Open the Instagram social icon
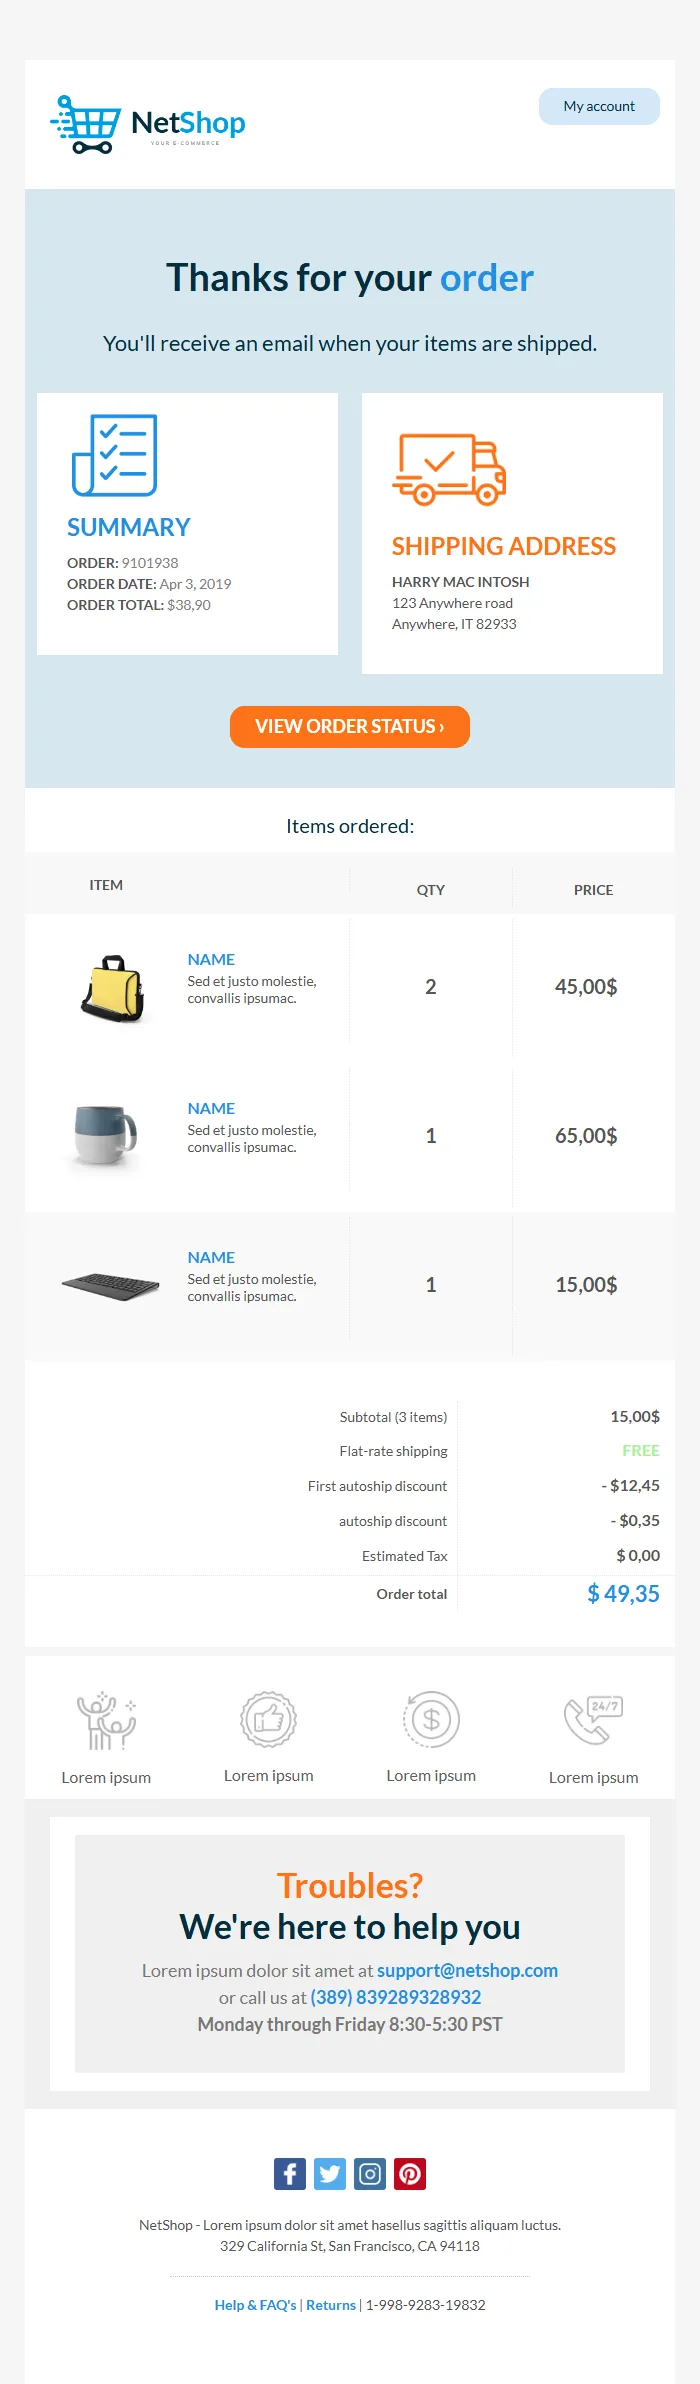Screen dimensions: 700x2384 [370, 2173]
